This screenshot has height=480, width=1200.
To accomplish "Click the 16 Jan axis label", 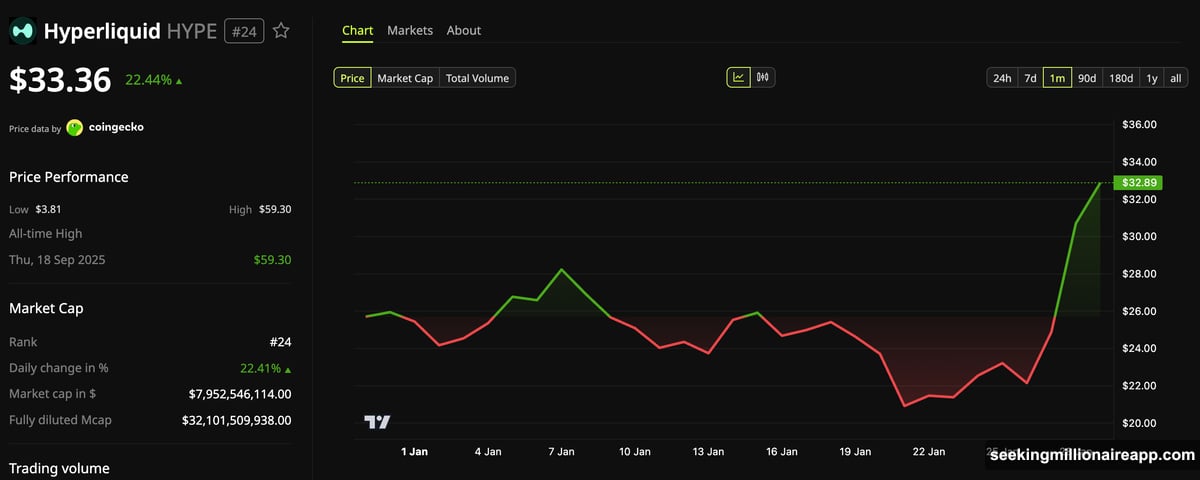I will pyautogui.click(x=782, y=452).
